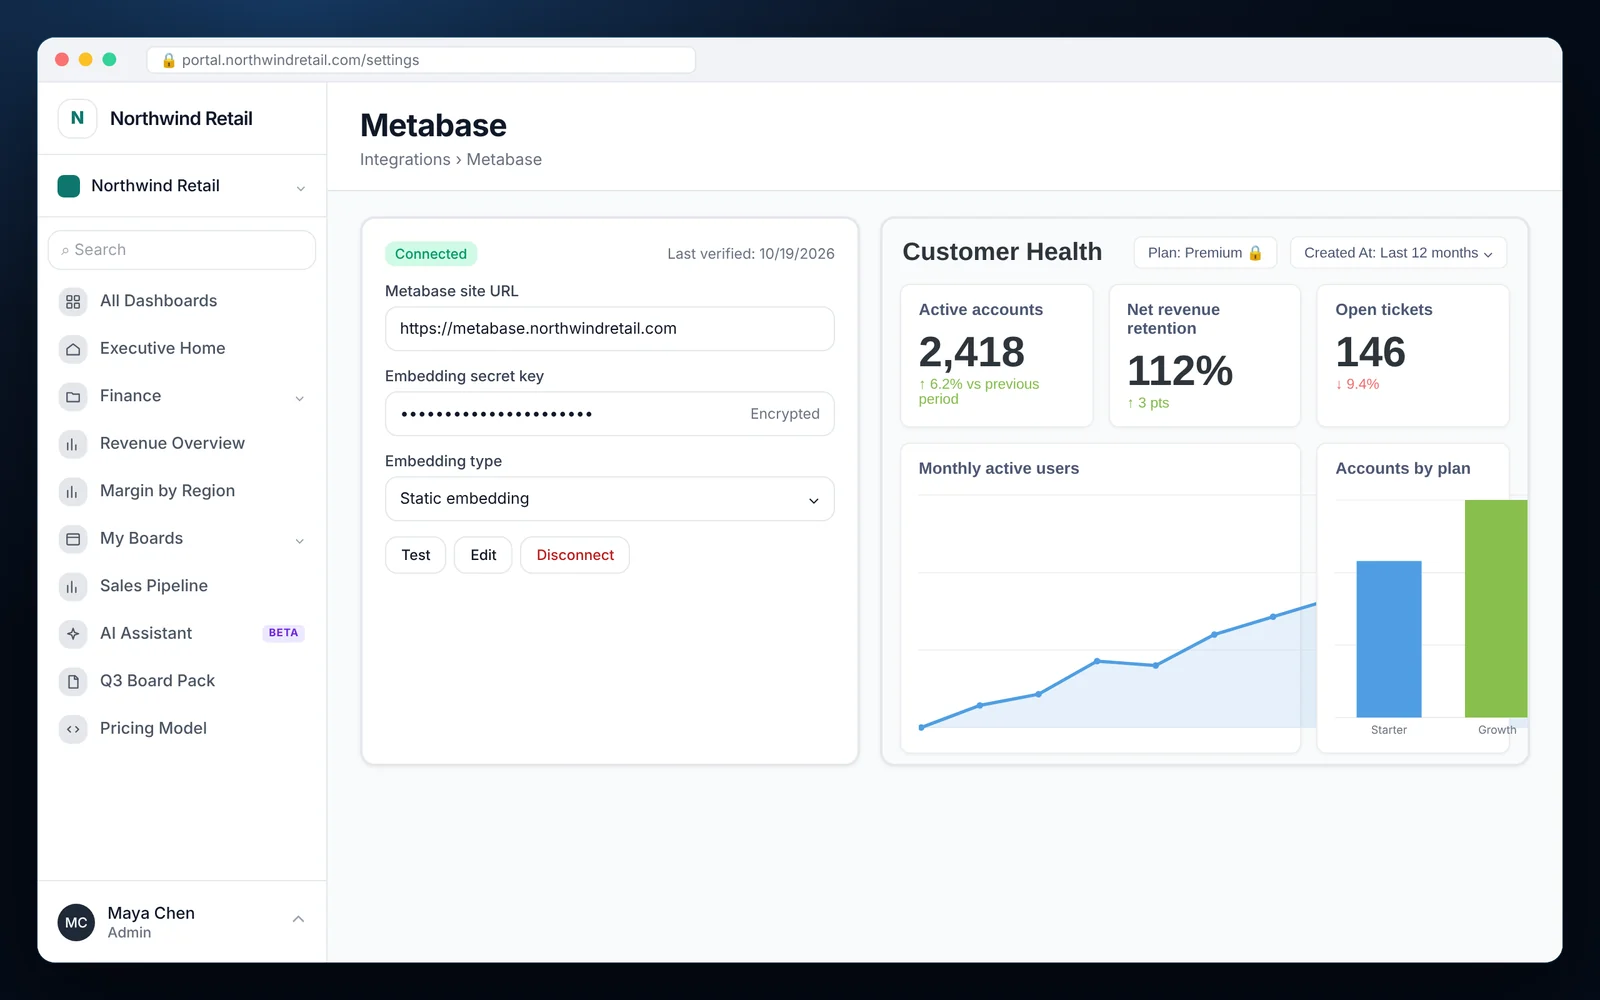Expand the My Boards section chevron

(299, 541)
